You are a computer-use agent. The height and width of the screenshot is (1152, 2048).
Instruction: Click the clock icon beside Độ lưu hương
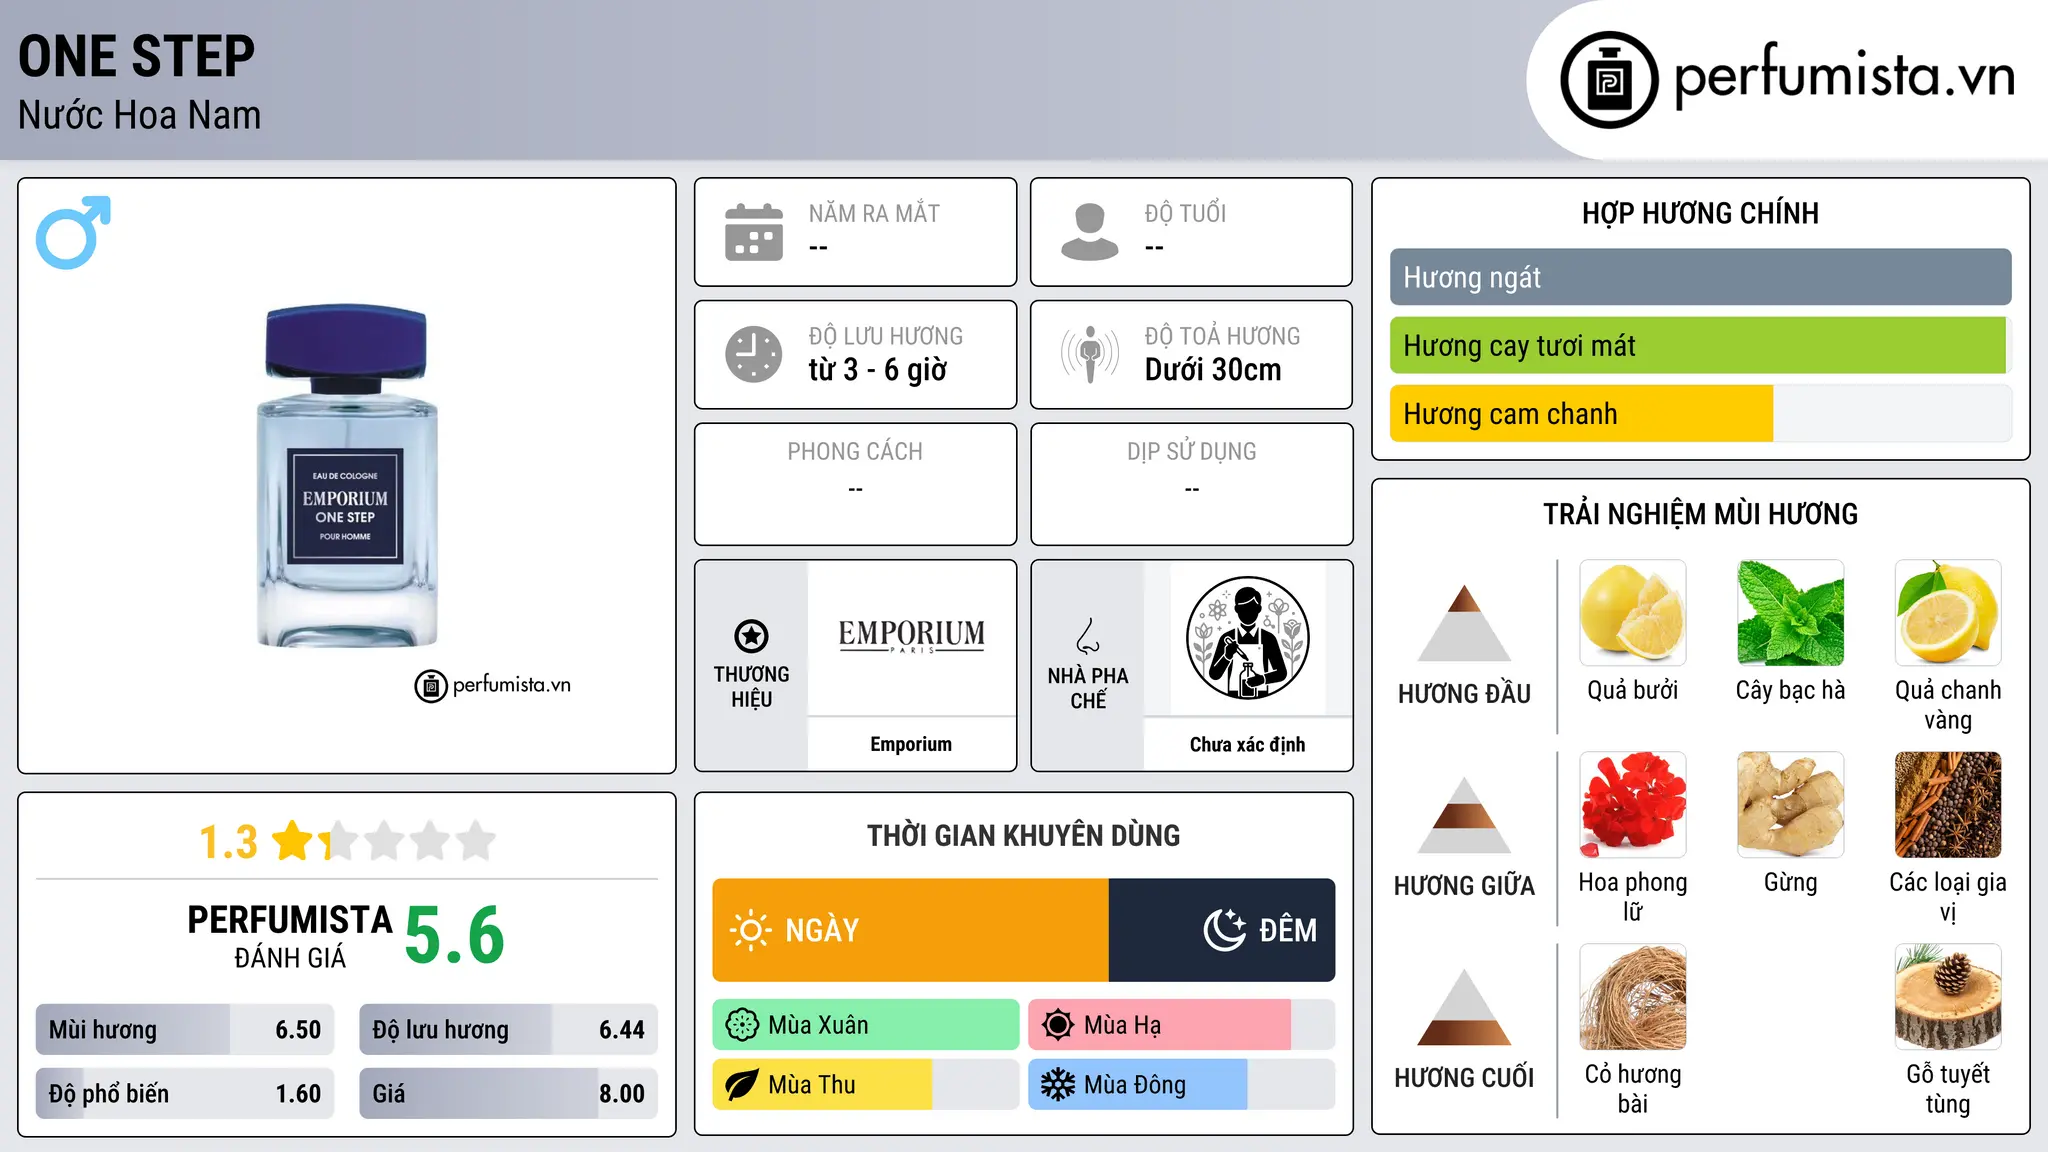click(x=754, y=354)
